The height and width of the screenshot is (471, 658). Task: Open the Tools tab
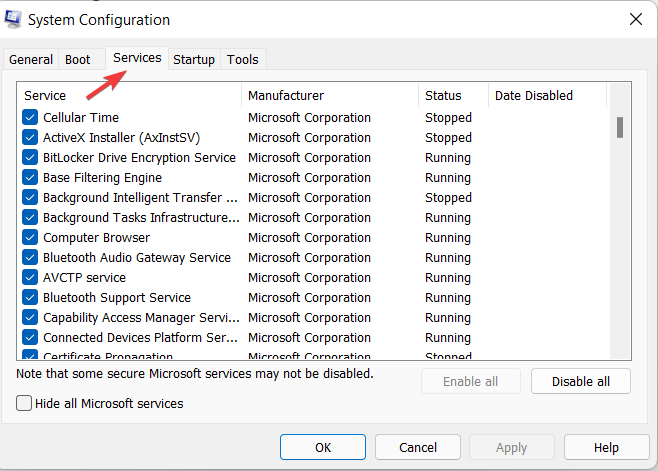[x=243, y=60]
